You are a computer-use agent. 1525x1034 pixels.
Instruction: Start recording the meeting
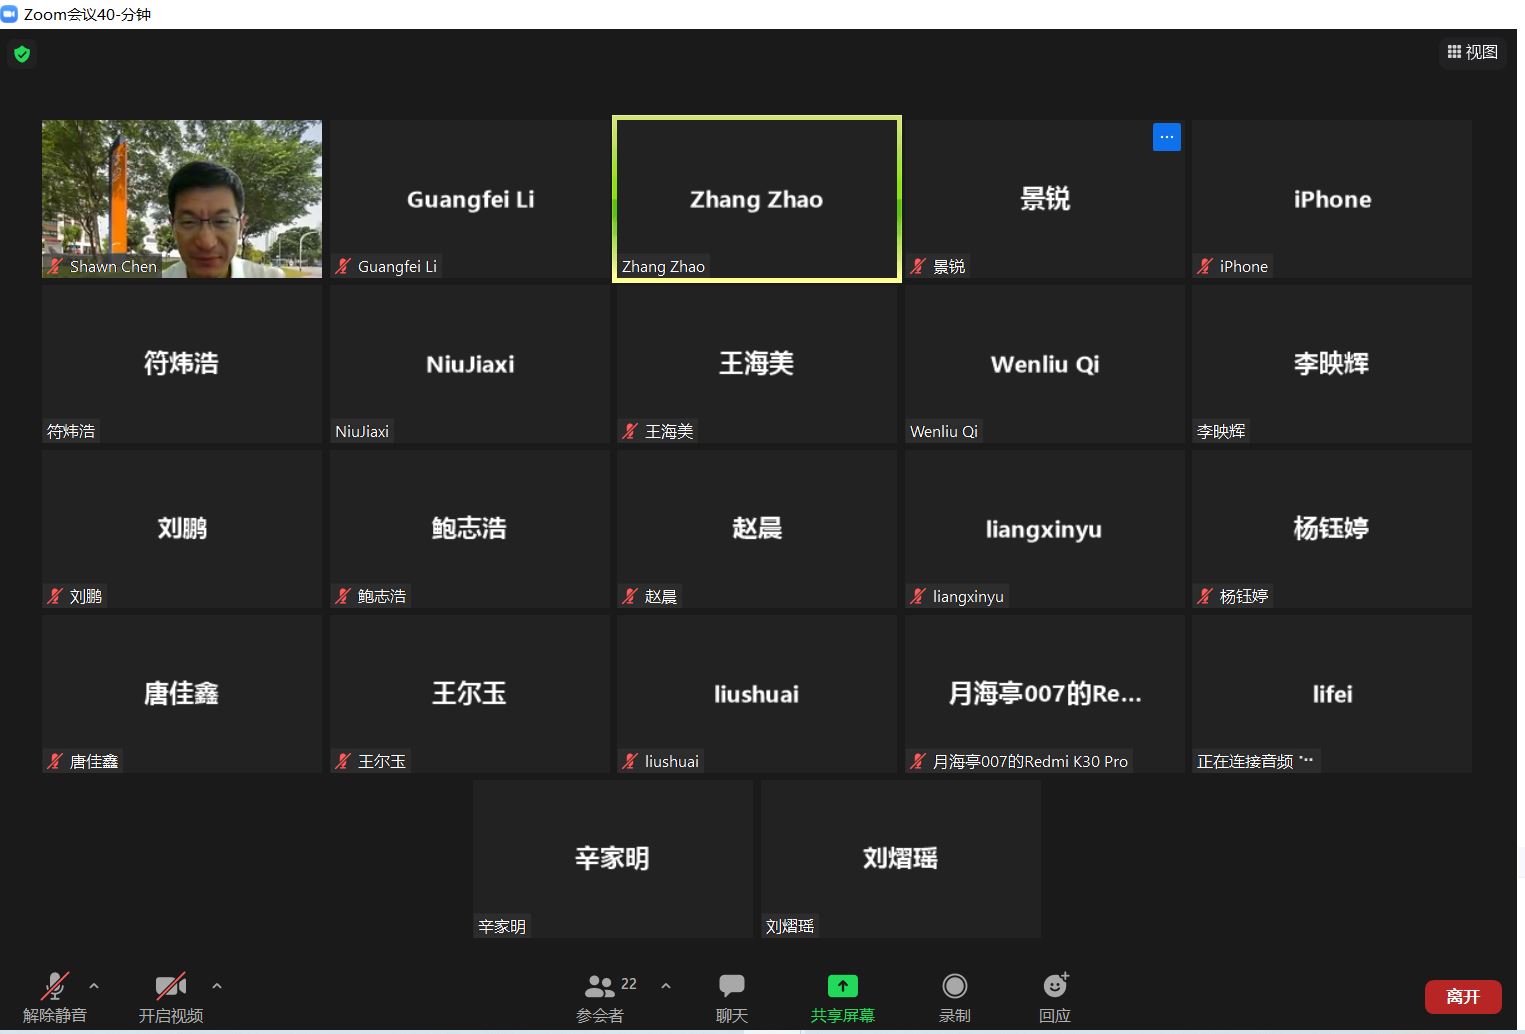pyautogui.click(x=954, y=997)
